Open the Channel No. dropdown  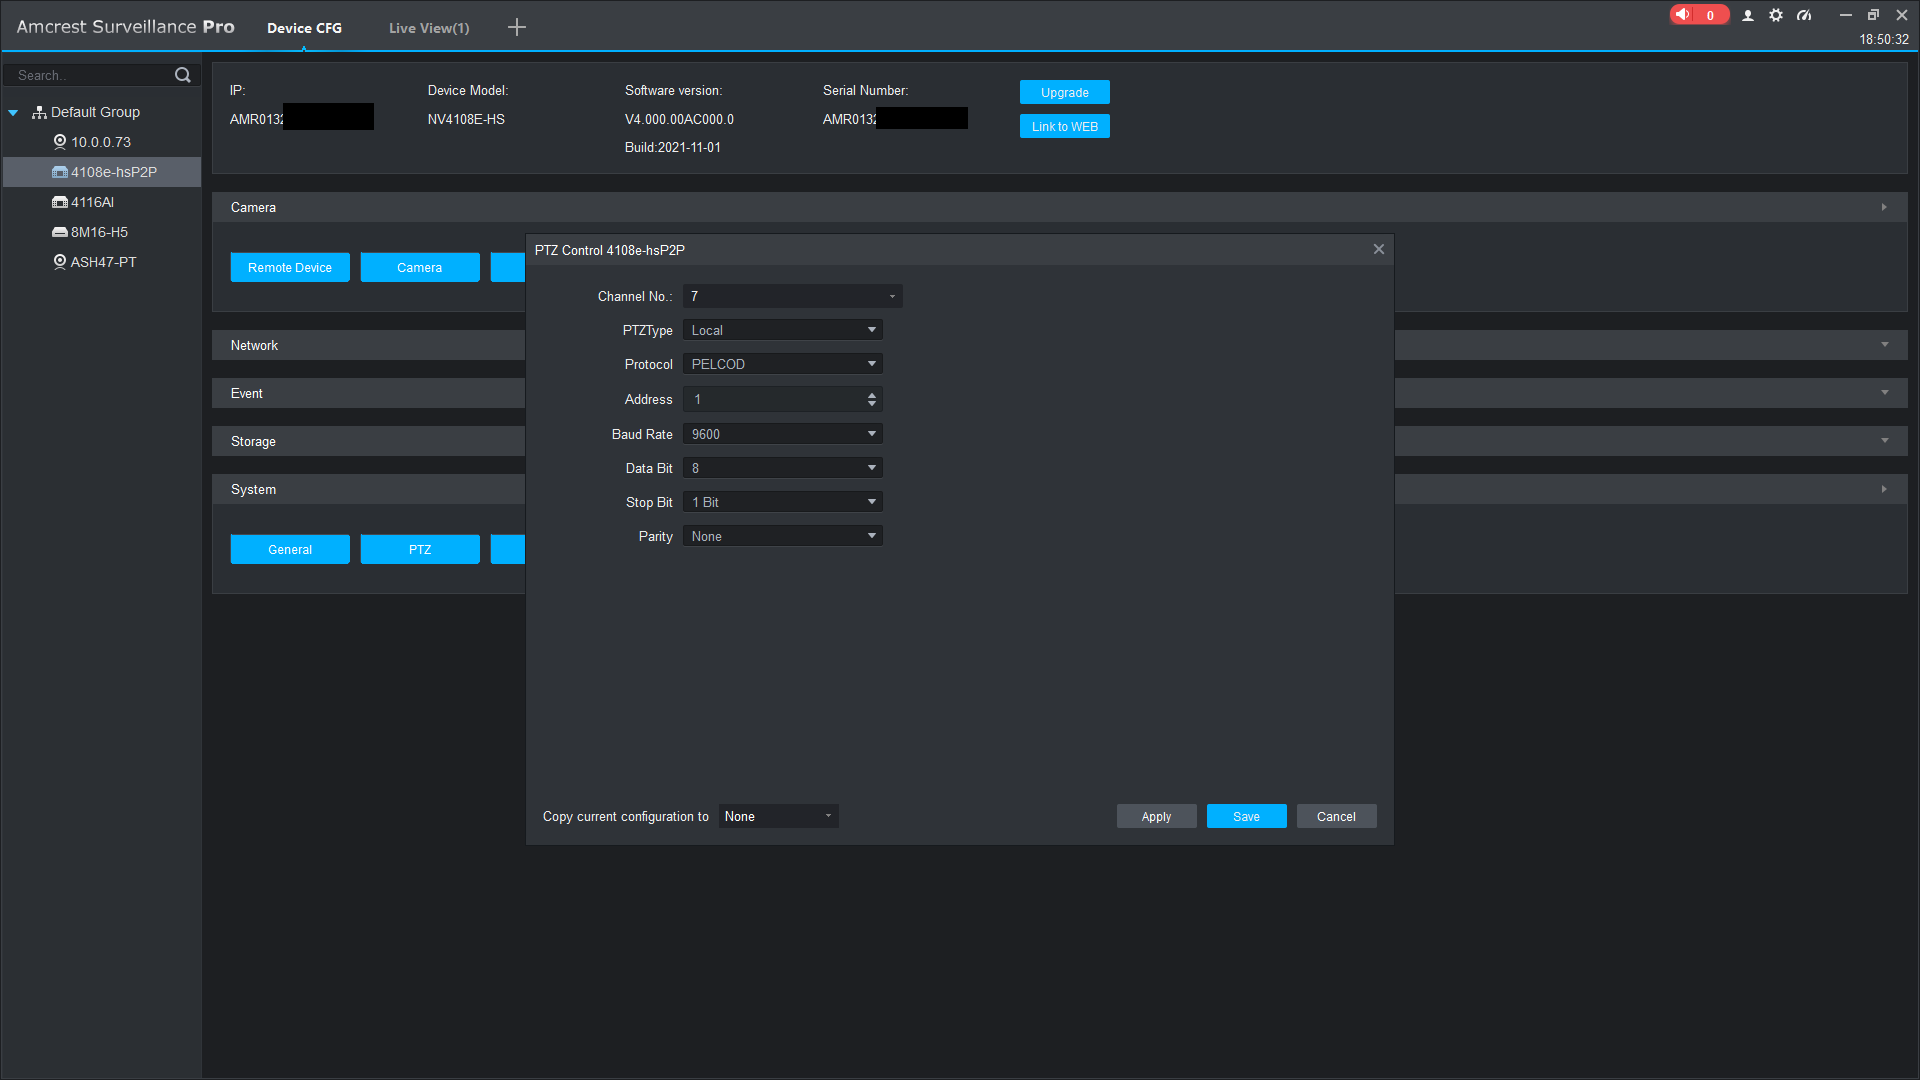793,296
